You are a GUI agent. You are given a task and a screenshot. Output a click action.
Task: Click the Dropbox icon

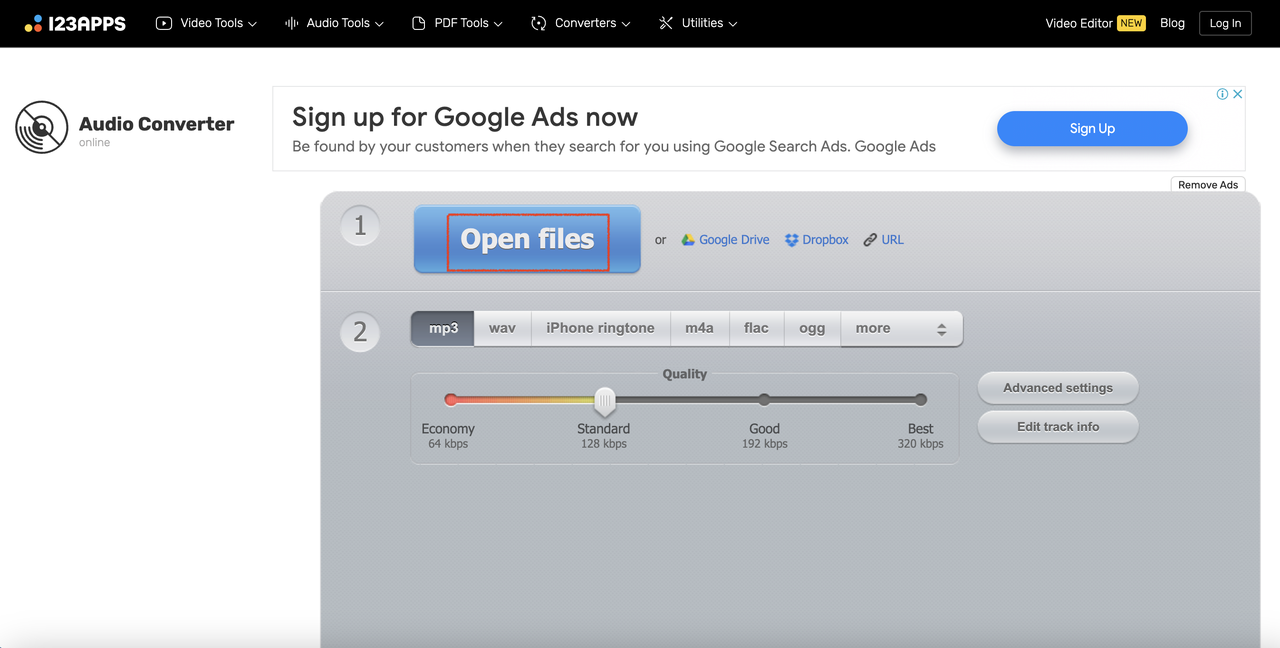coord(791,240)
